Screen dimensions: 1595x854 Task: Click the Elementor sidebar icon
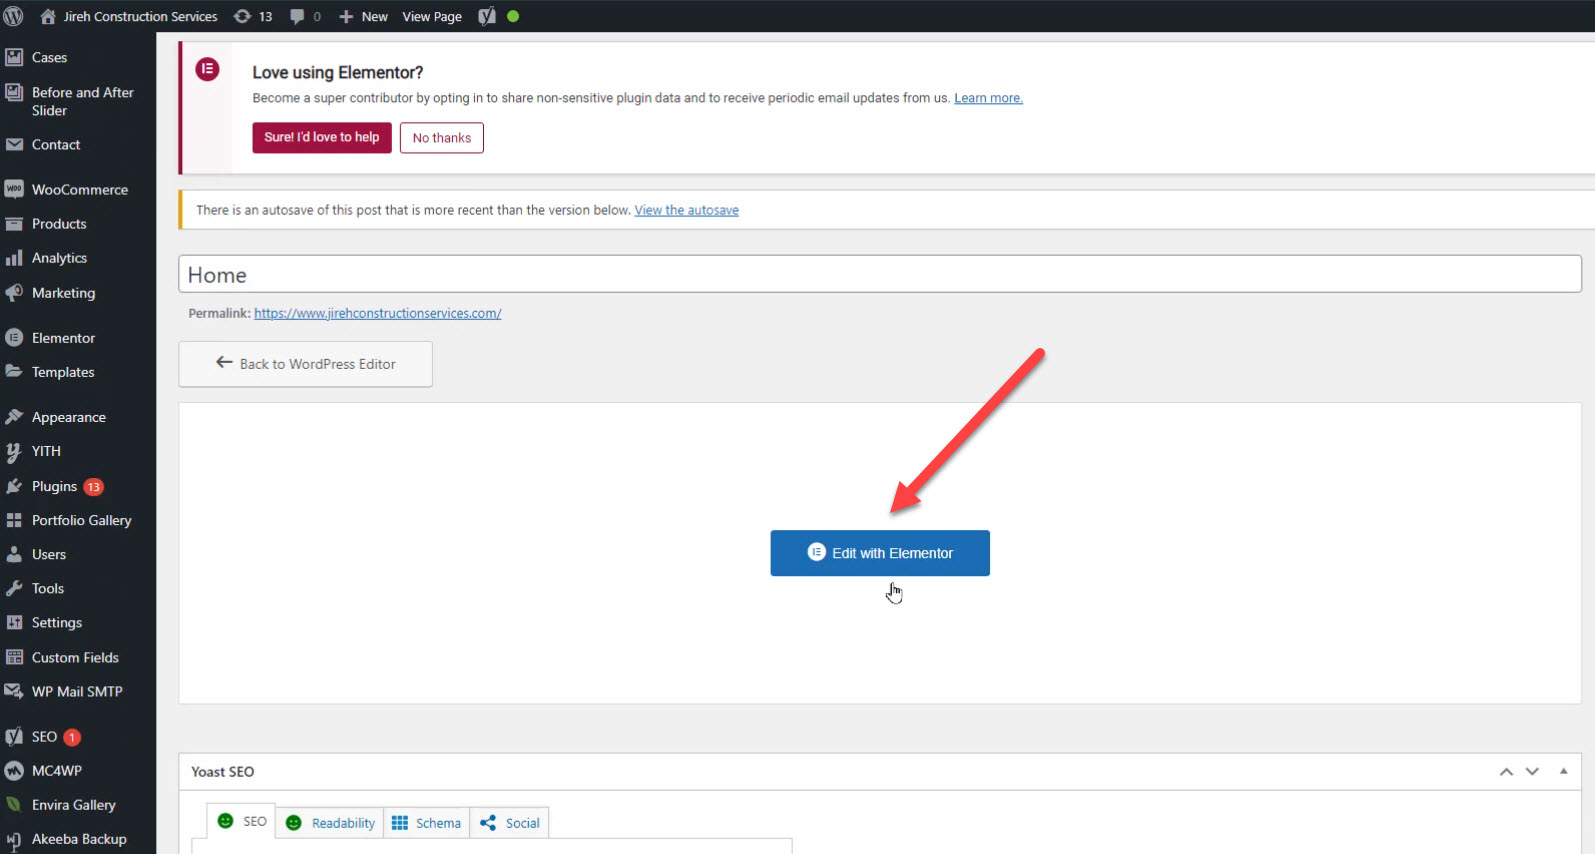point(14,338)
